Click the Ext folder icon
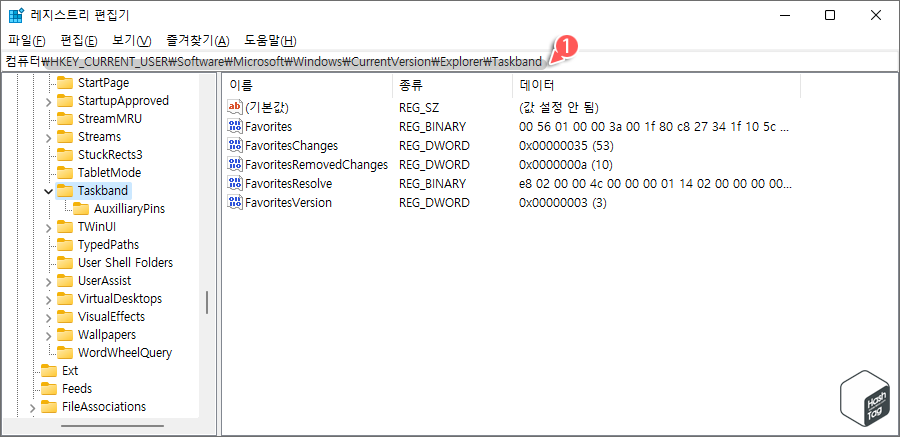Screen dimensions: 900x437 (49, 370)
